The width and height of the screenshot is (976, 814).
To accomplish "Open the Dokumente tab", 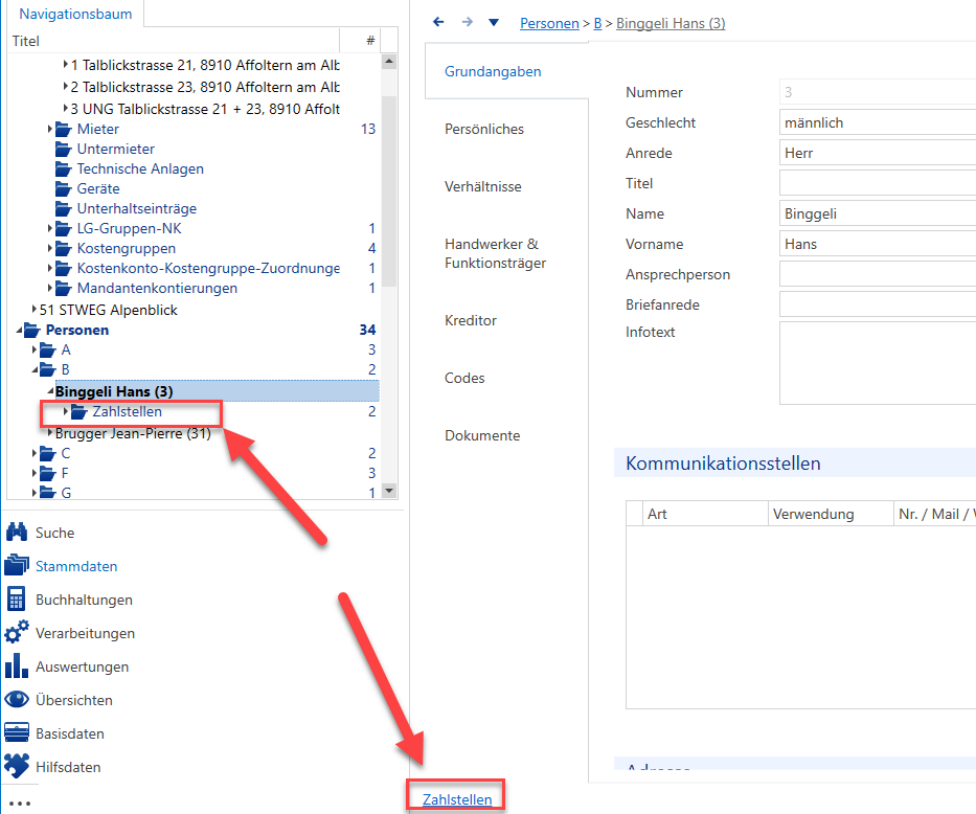I will [x=482, y=435].
